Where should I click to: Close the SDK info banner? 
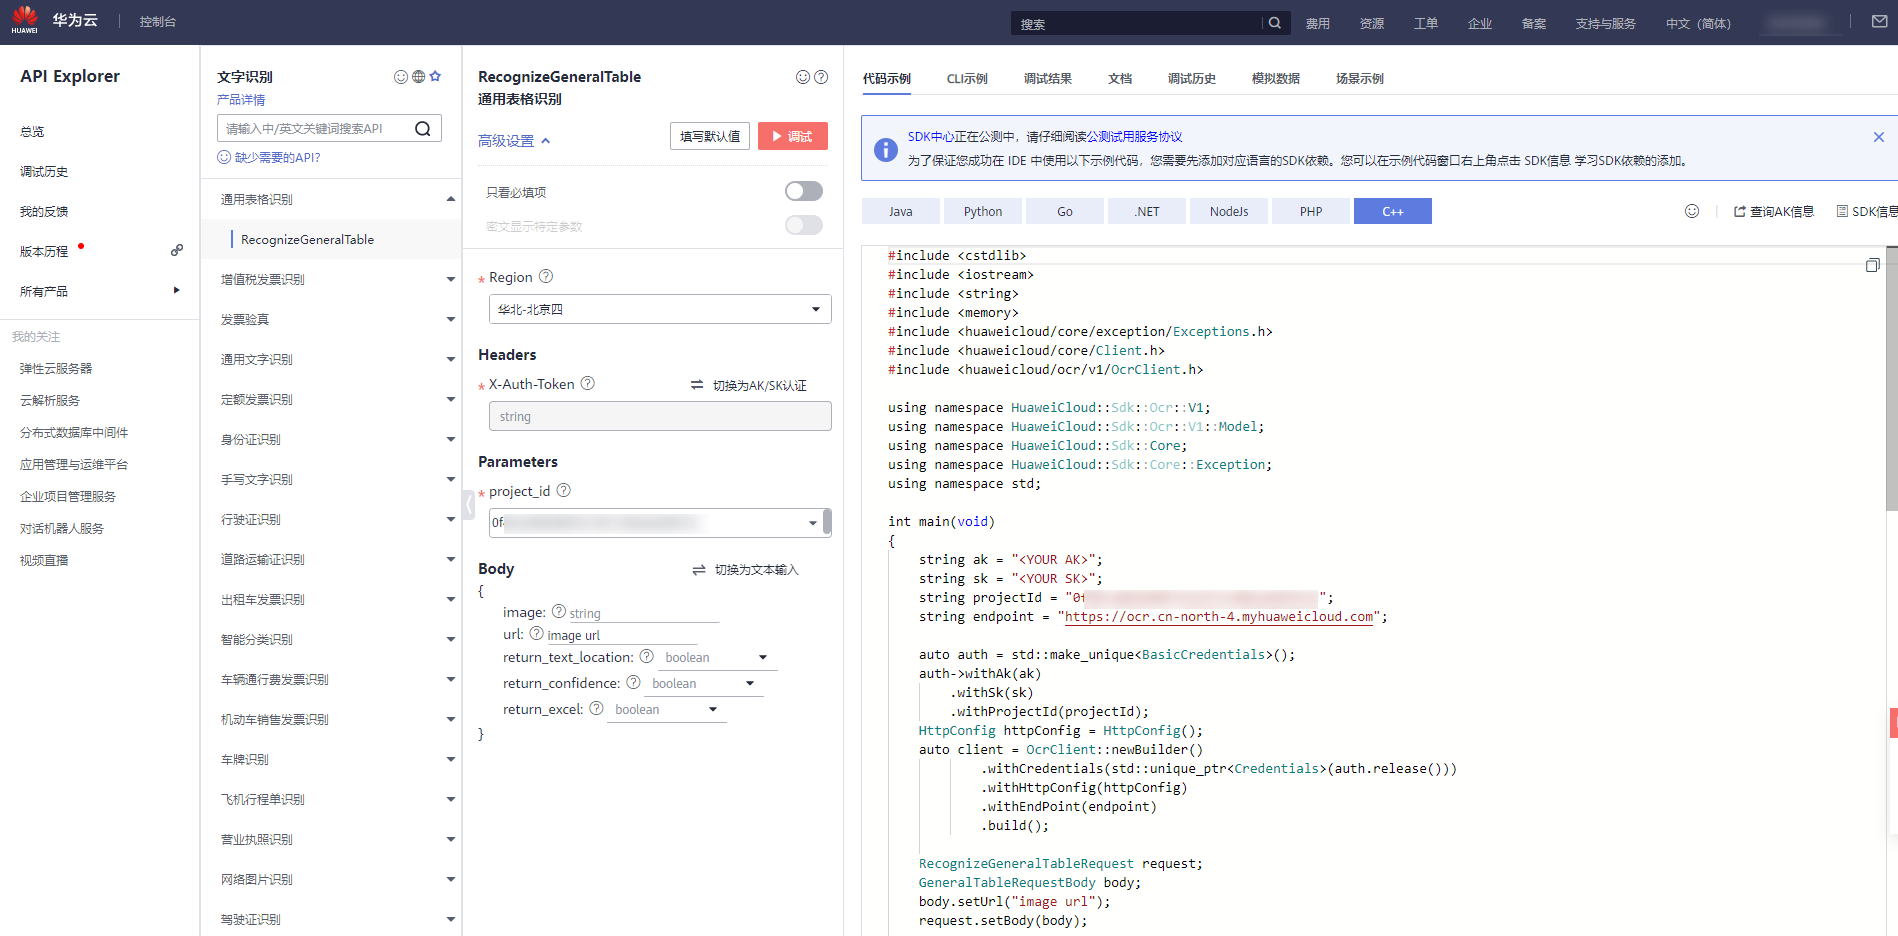pyautogui.click(x=1879, y=137)
